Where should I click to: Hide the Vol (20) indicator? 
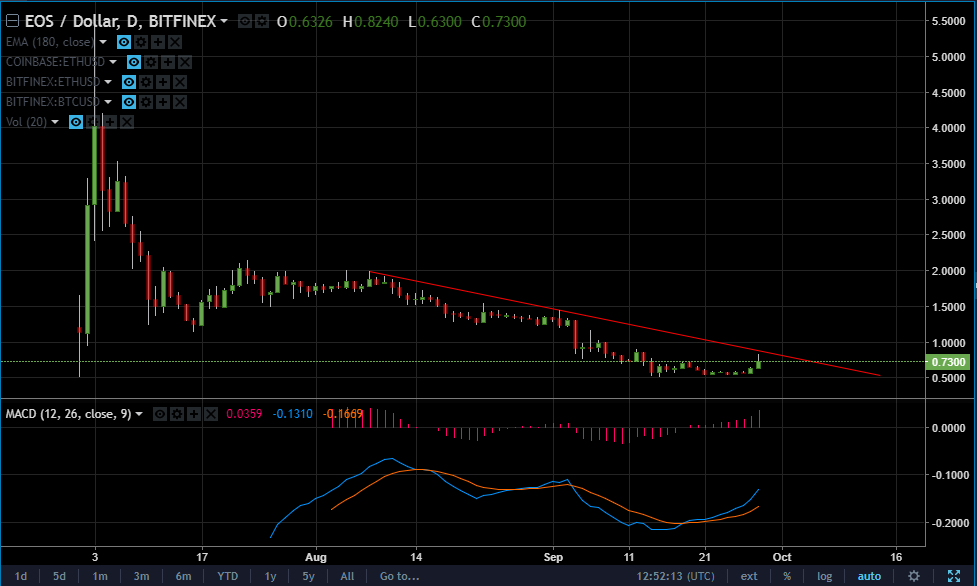pos(76,122)
